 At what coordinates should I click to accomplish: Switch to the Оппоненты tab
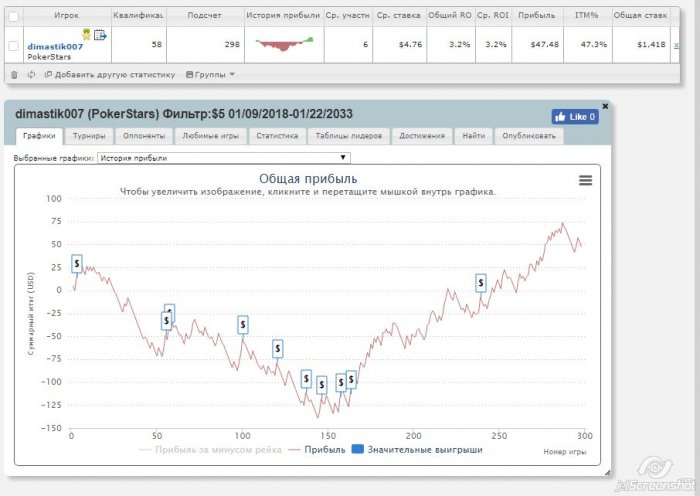click(x=144, y=136)
